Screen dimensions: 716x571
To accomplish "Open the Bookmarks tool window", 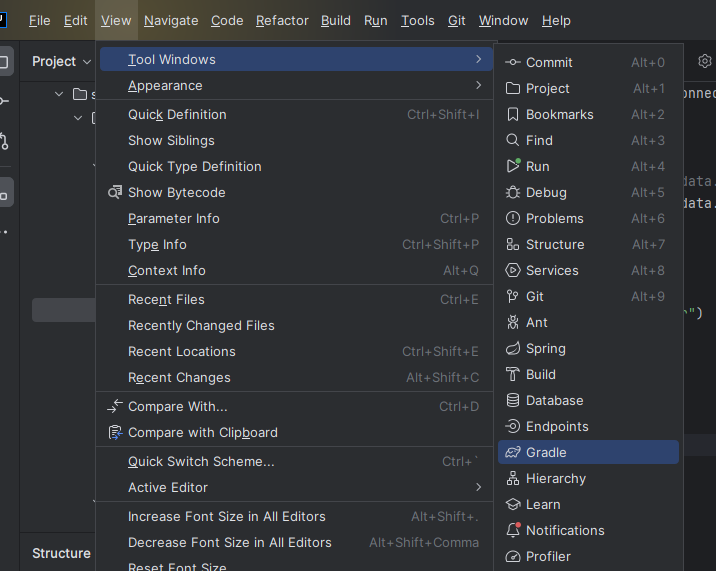I will coord(588,114).
